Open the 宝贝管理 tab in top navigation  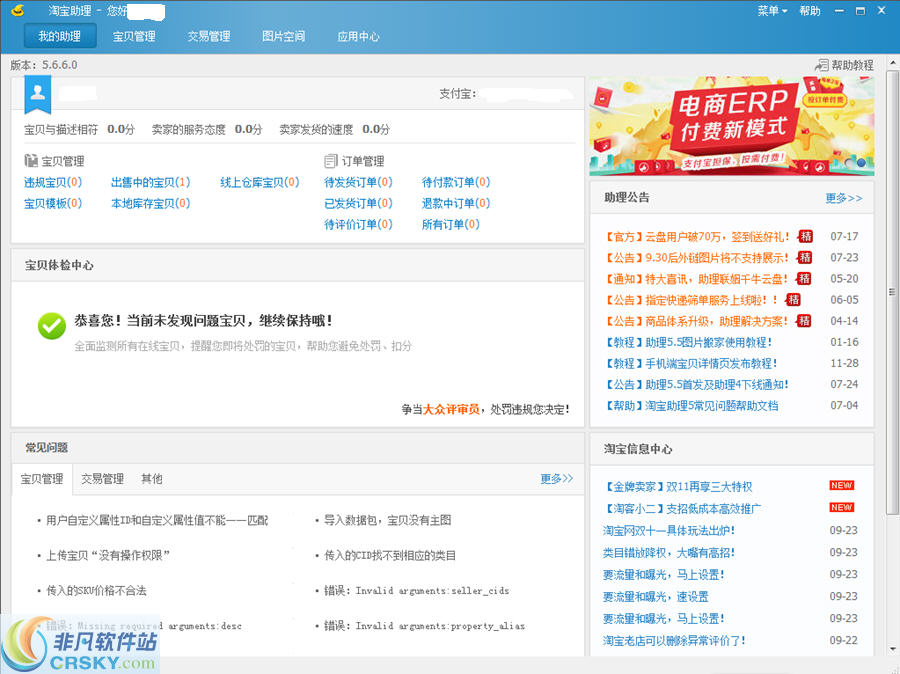(x=134, y=36)
